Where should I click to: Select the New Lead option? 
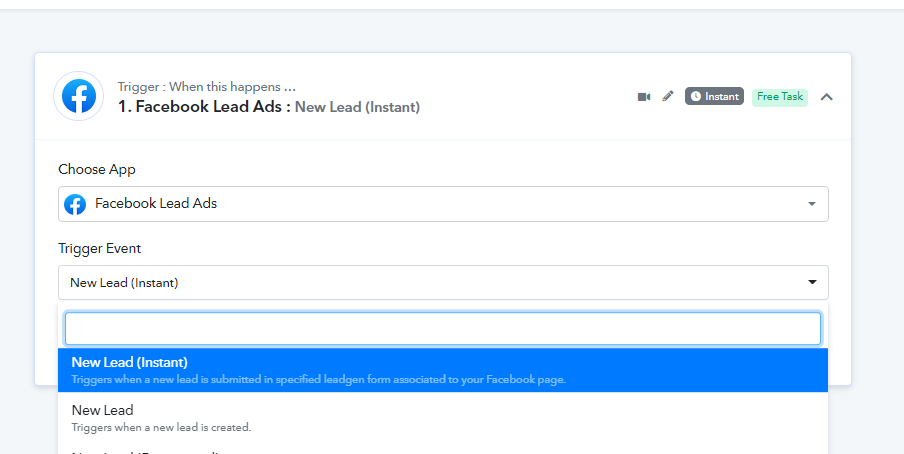click(x=443, y=418)
